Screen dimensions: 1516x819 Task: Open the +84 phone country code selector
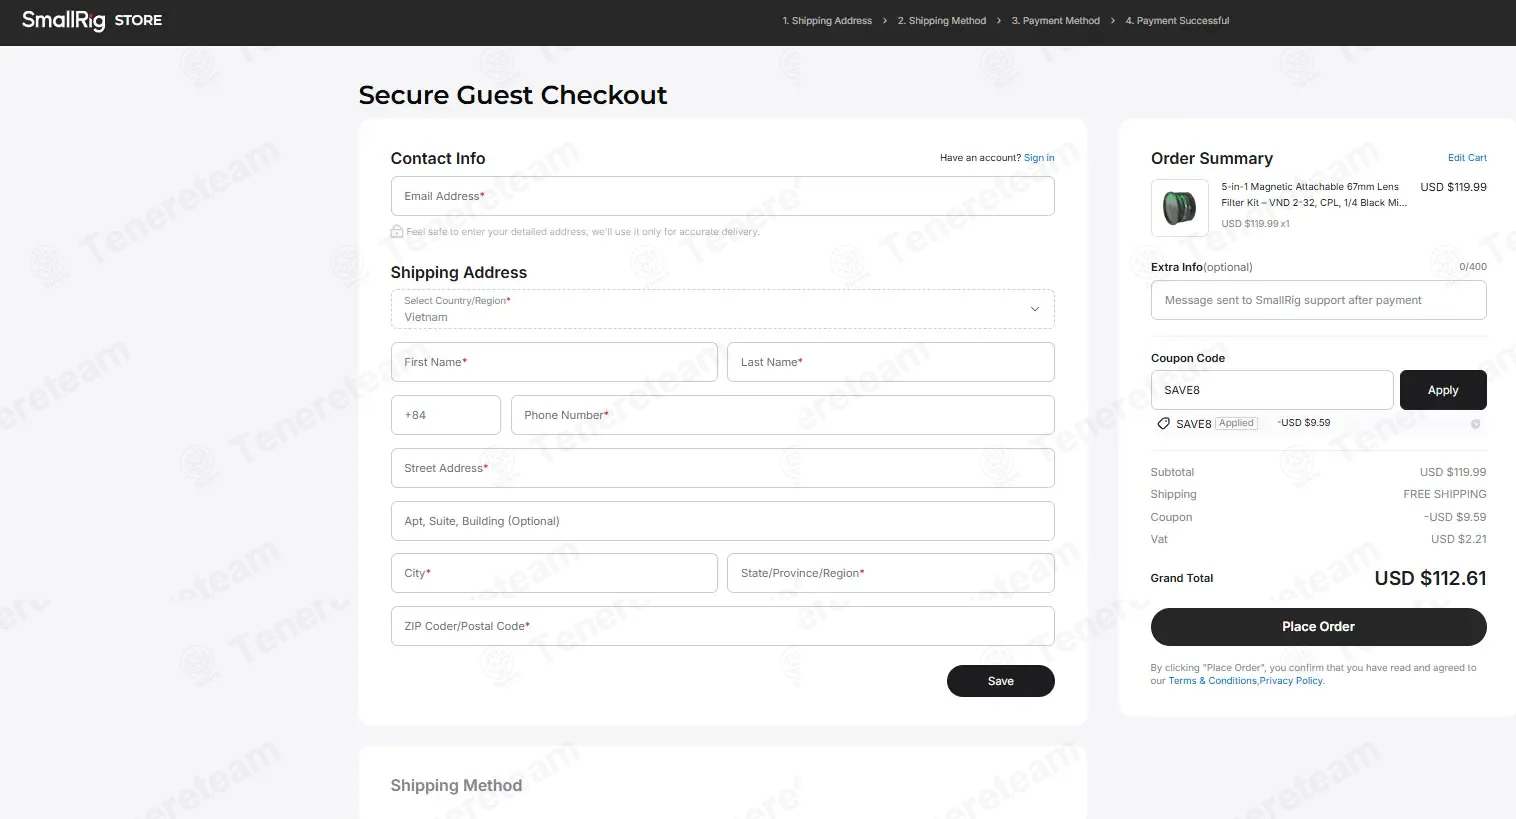[445, 415]
